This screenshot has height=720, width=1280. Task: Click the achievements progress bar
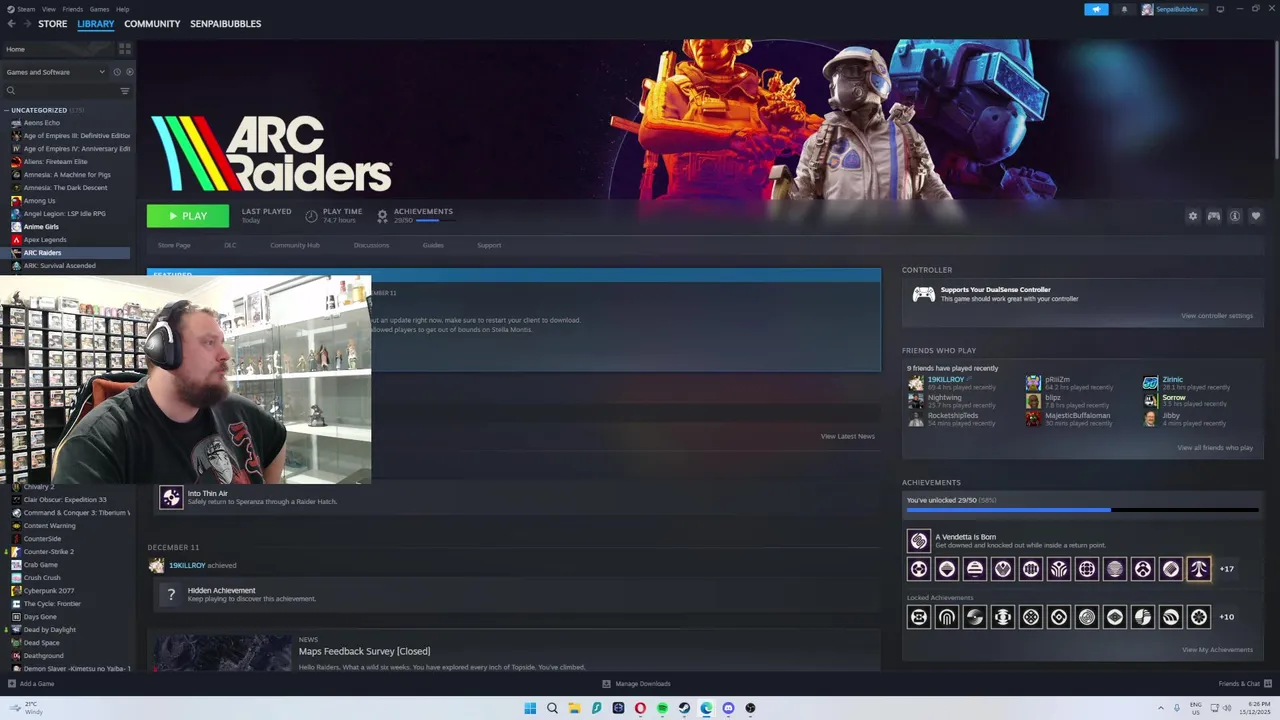1082,510
